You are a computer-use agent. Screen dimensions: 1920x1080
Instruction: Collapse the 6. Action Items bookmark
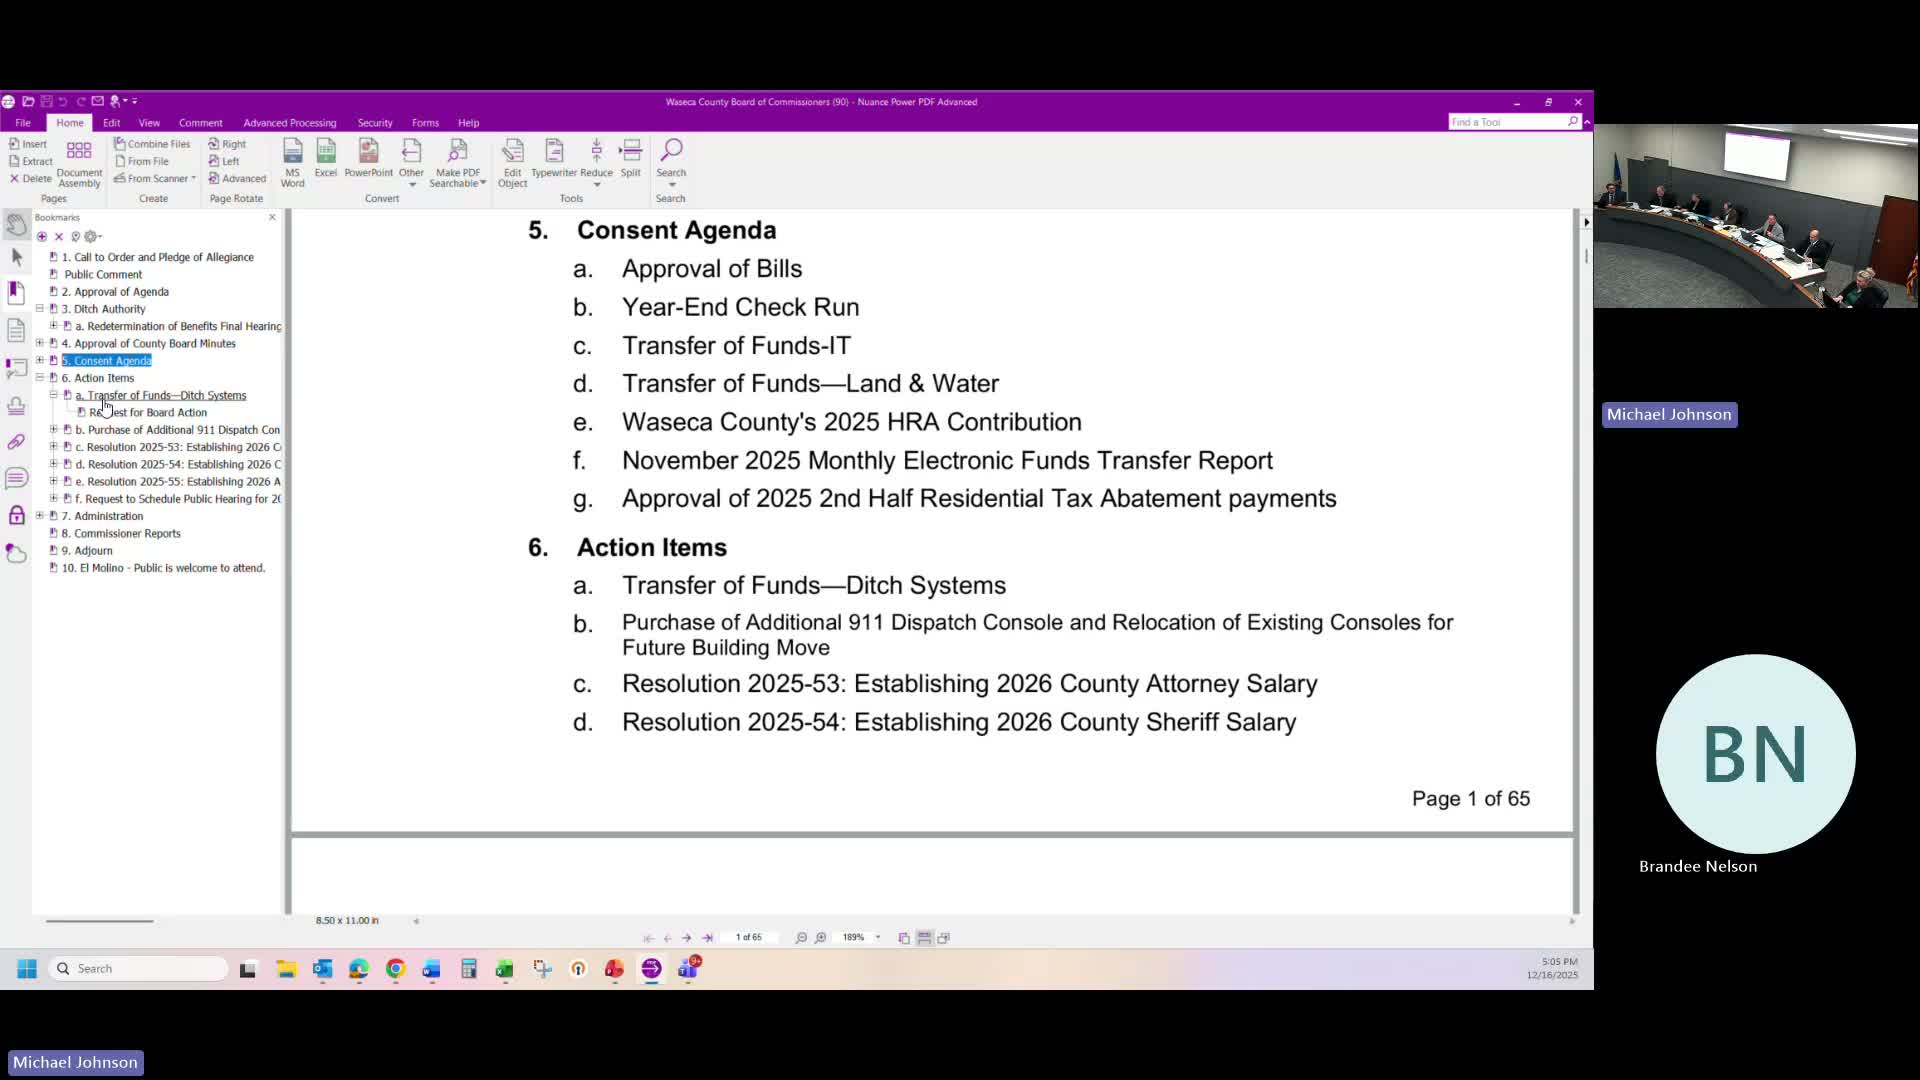(x=40, y=378)
